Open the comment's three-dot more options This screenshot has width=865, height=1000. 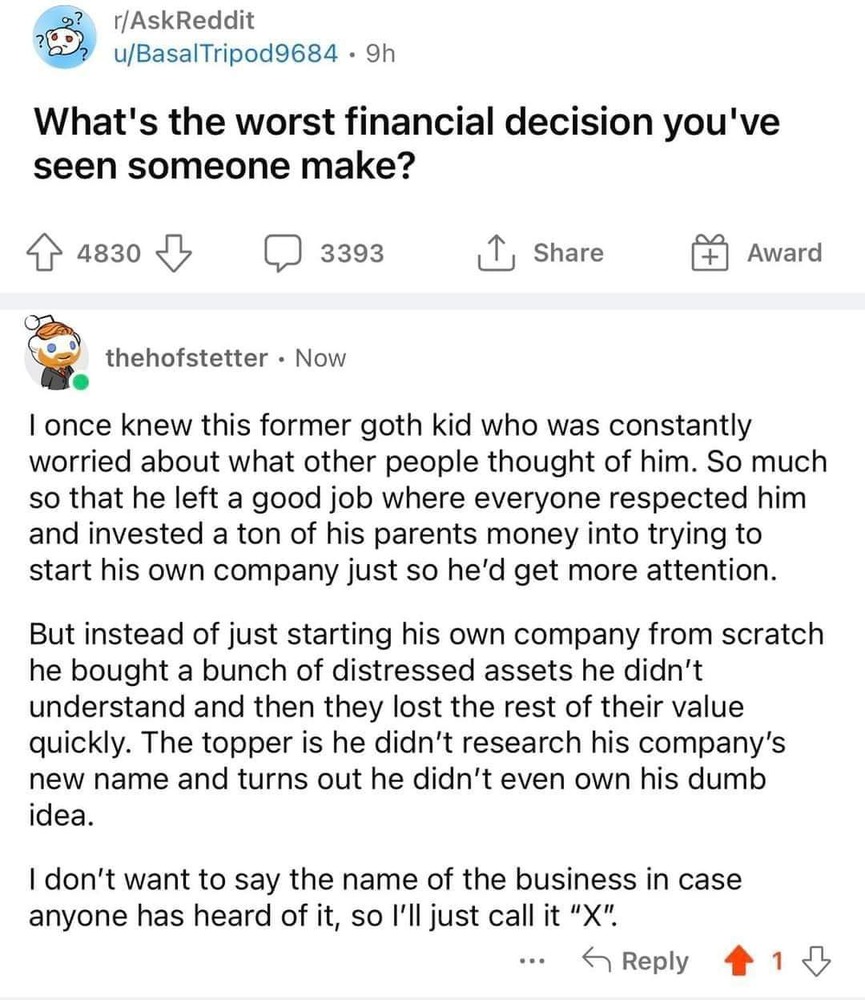click(x=533, y=962)
